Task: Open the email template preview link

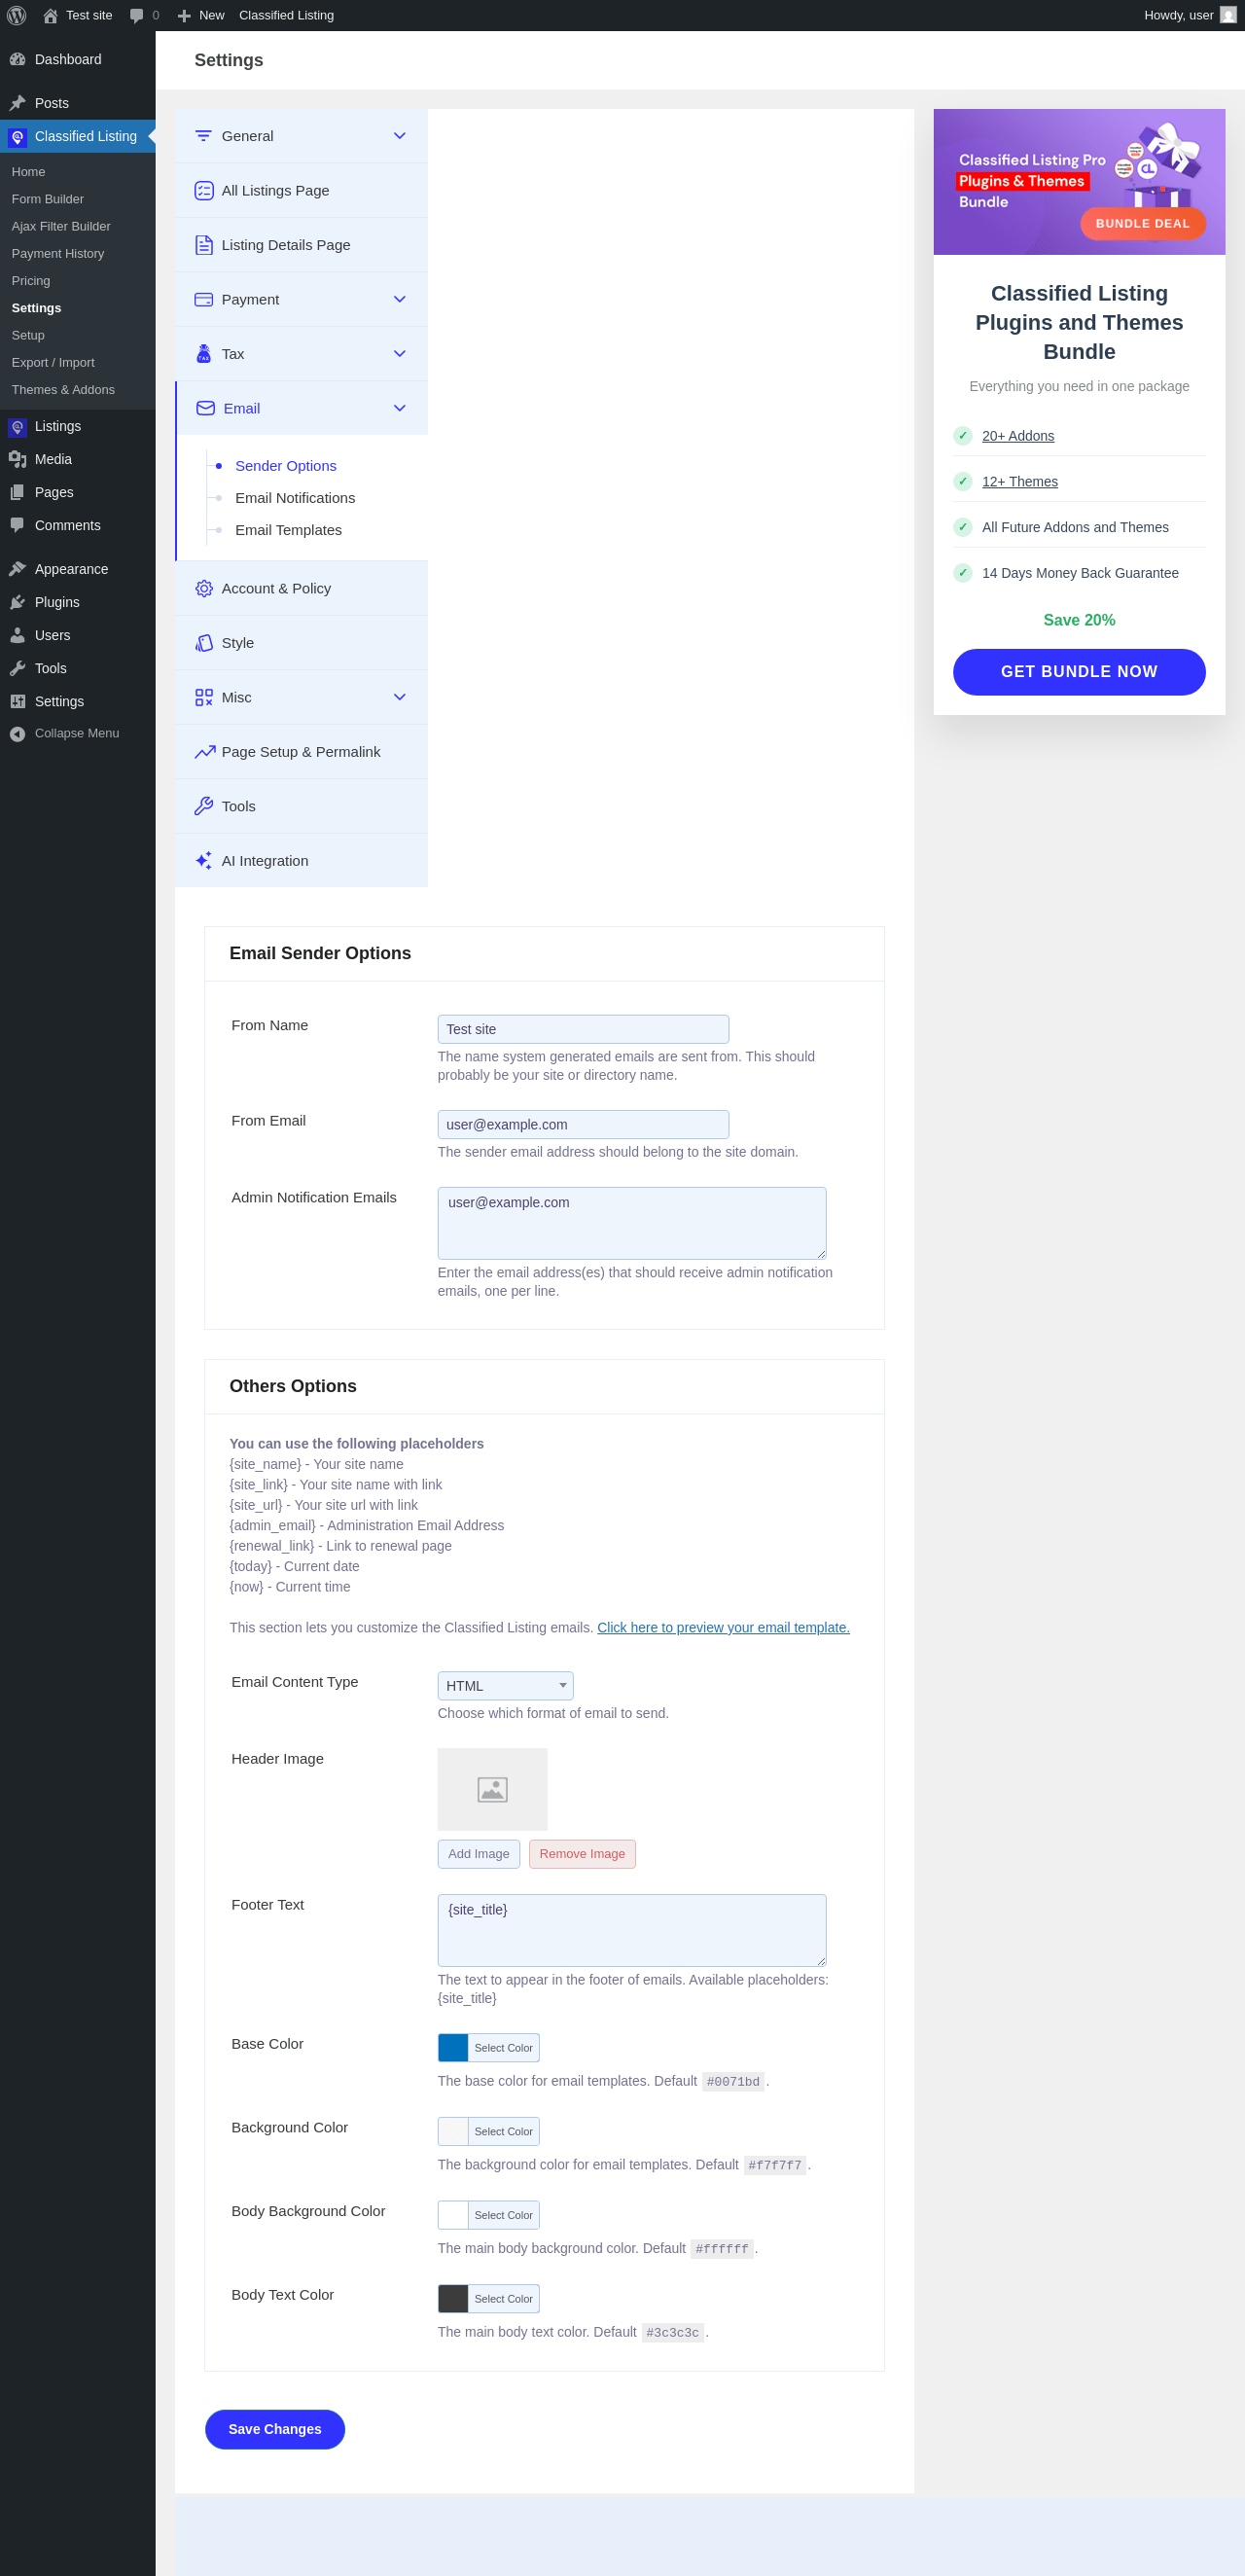Action: click(x=723, y=1628)
